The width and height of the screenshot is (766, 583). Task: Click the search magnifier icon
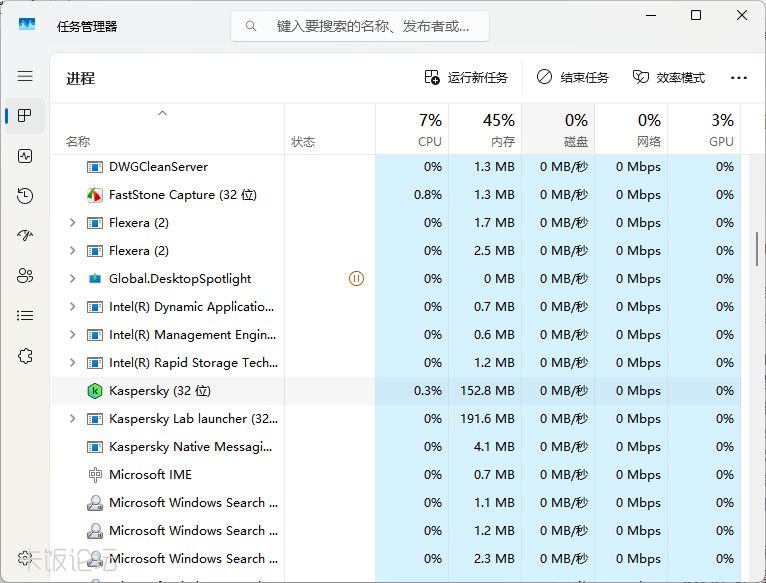click(x=251, y=26)
